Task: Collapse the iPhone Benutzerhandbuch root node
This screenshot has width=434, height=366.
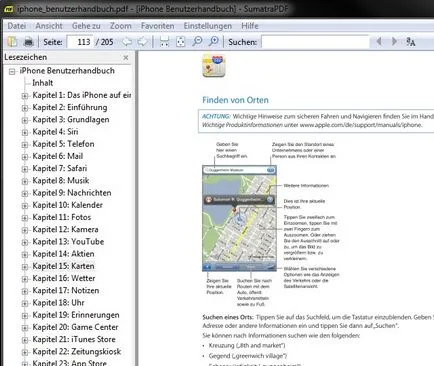Action: (12, 71)
